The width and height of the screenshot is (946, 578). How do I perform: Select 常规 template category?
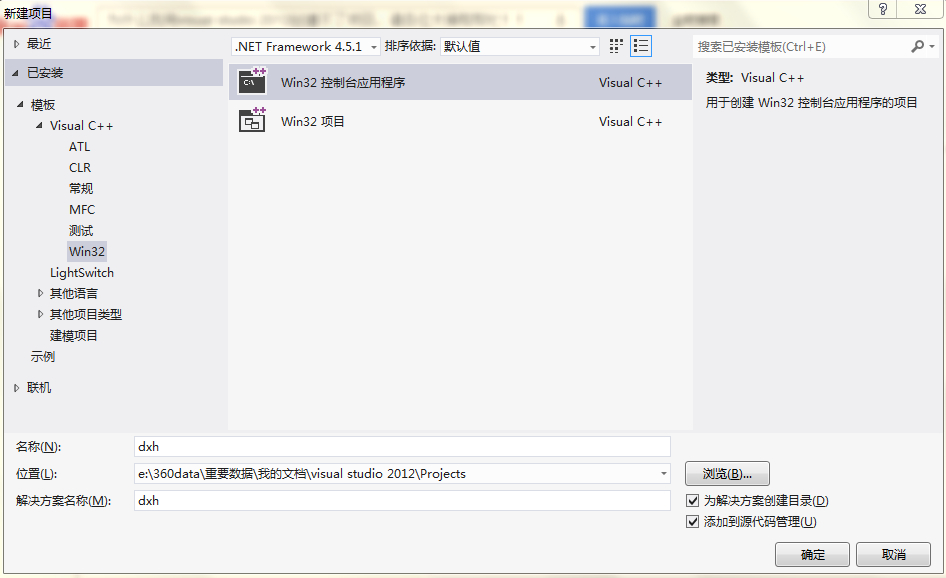click(81, 188)
